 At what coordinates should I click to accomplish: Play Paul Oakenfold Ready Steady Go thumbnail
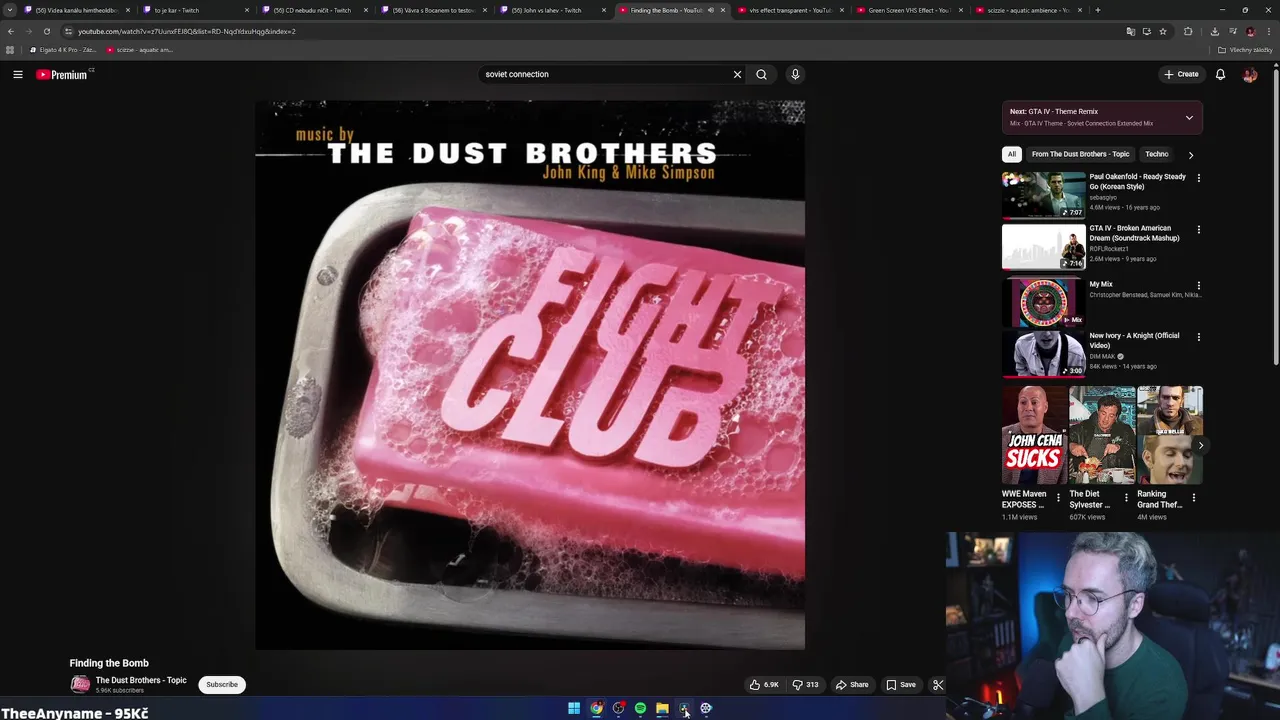point(1043,194)
